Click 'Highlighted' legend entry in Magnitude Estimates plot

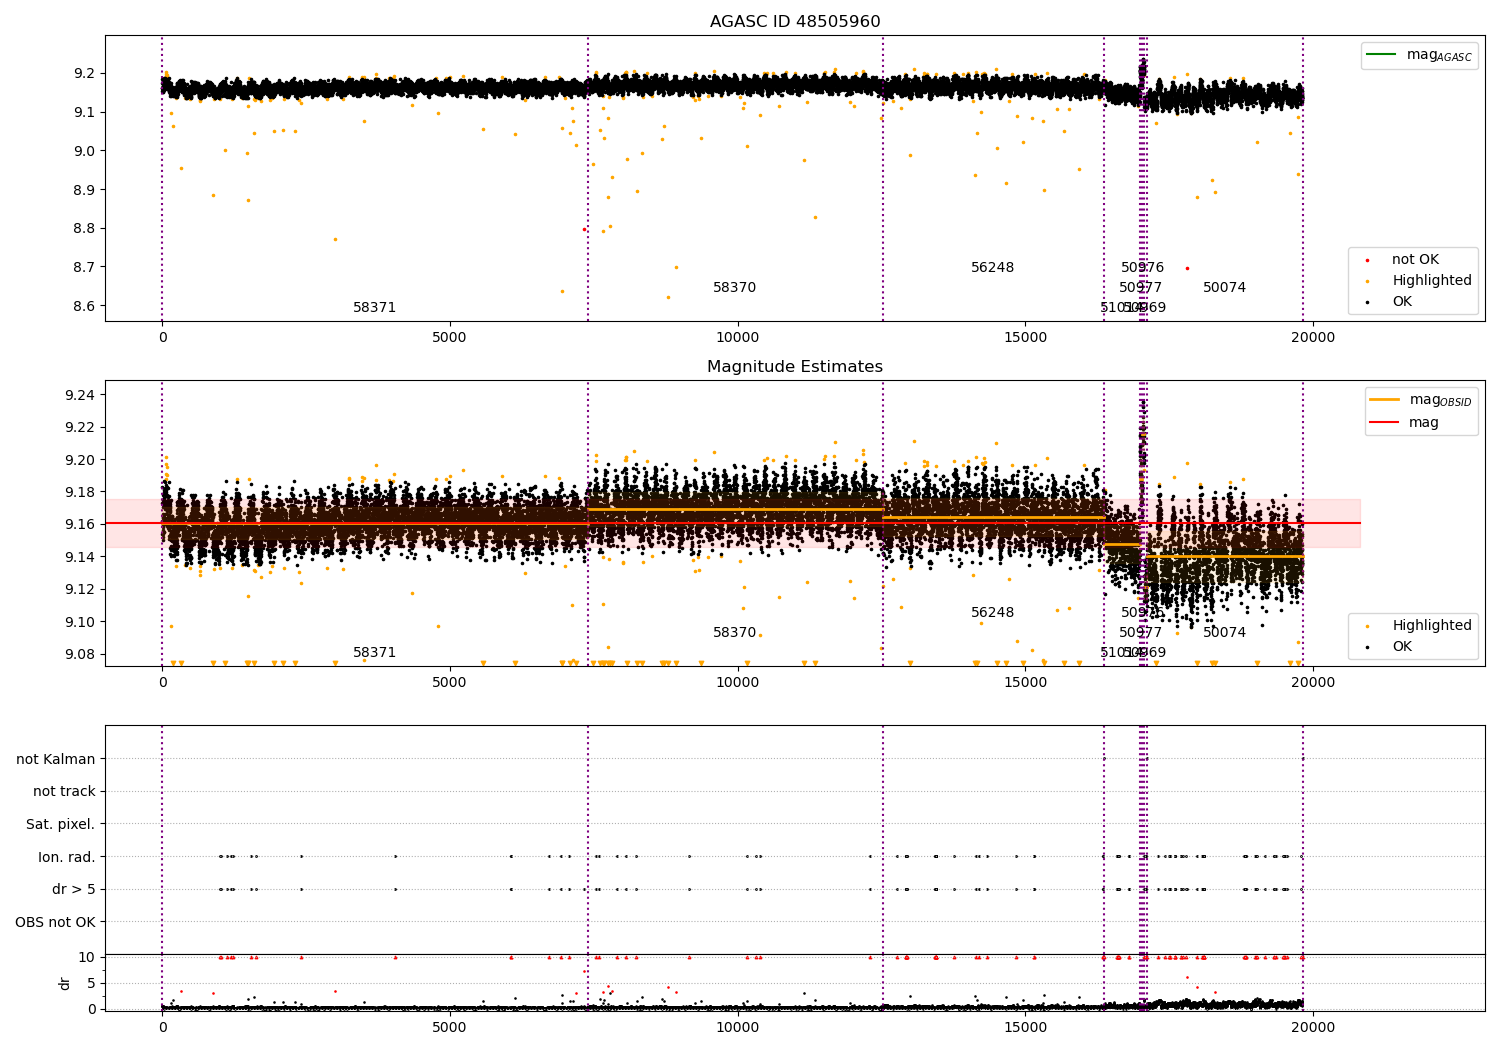[x=1420, y=626]
